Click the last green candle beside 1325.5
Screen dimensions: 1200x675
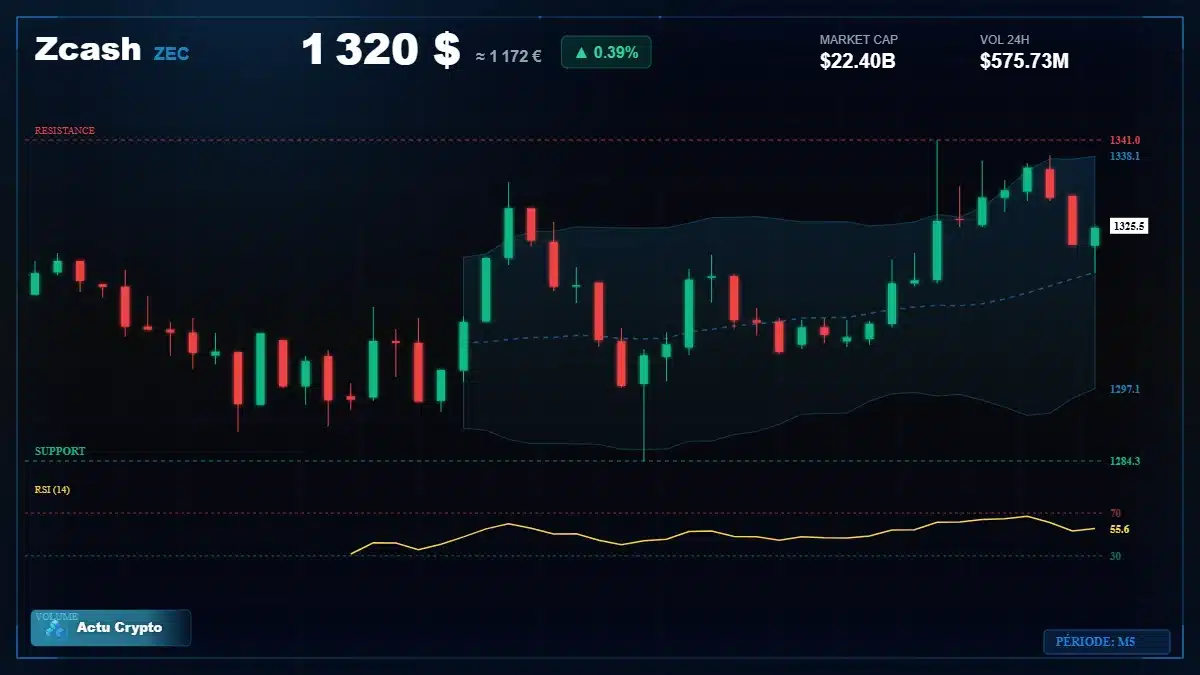(1095, 237)
